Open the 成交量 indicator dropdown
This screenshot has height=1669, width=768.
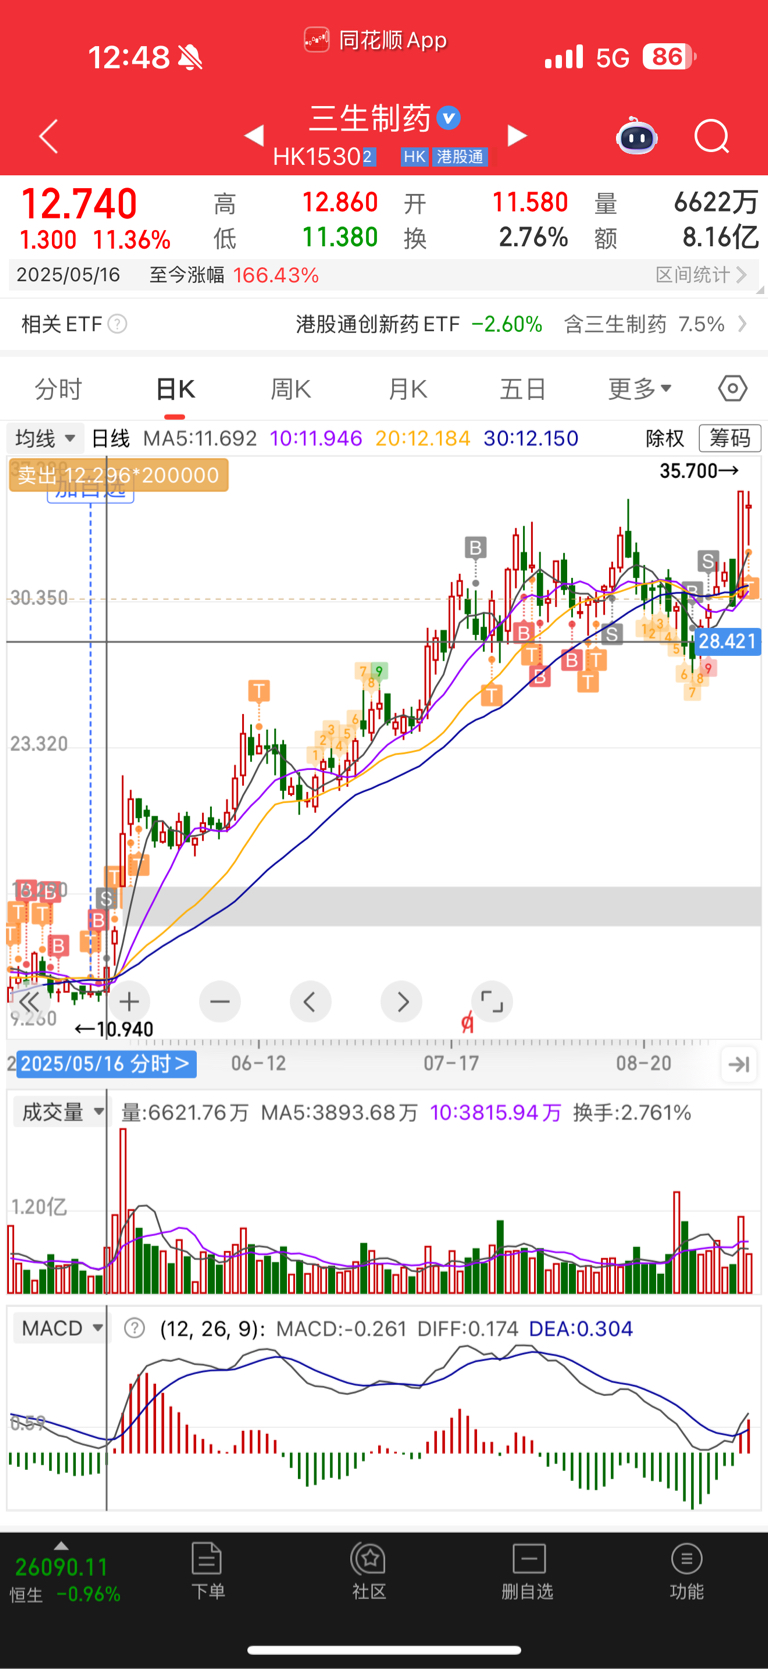tap(60, 1112)
